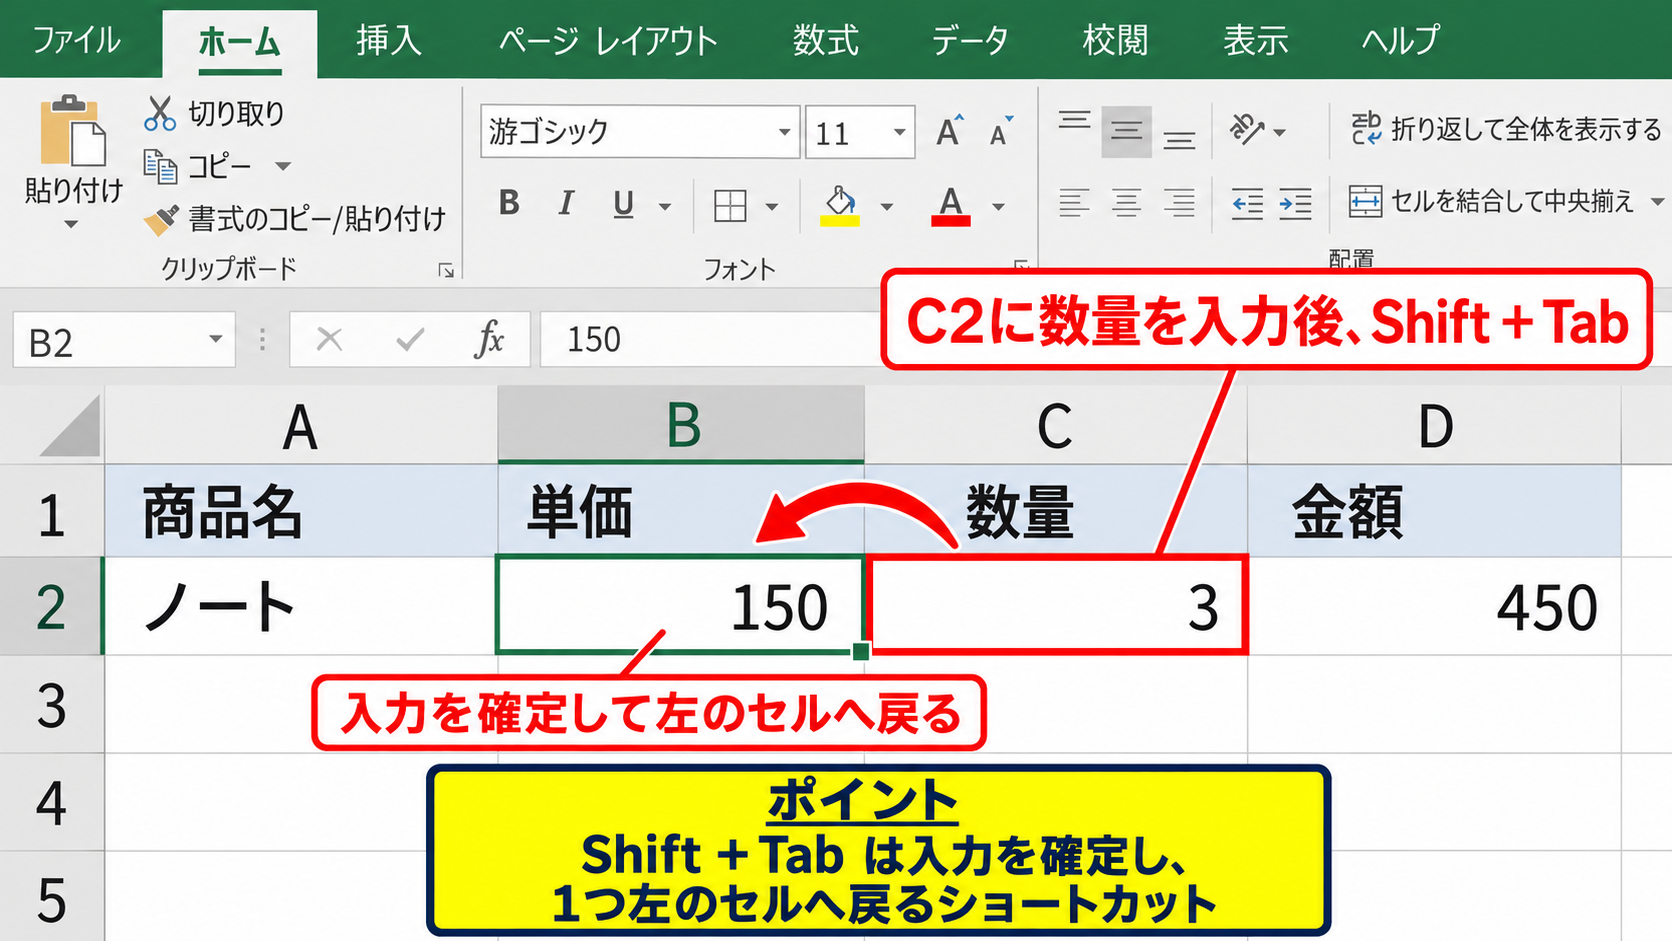Expand the borders dropdown arrow
1672x941 pixels.
772,207
